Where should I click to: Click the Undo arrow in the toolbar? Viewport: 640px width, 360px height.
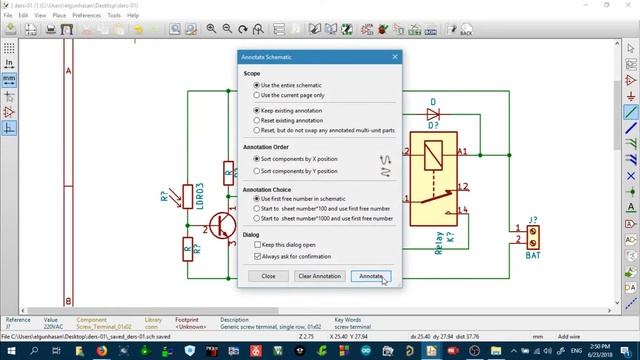pos(138,29)
